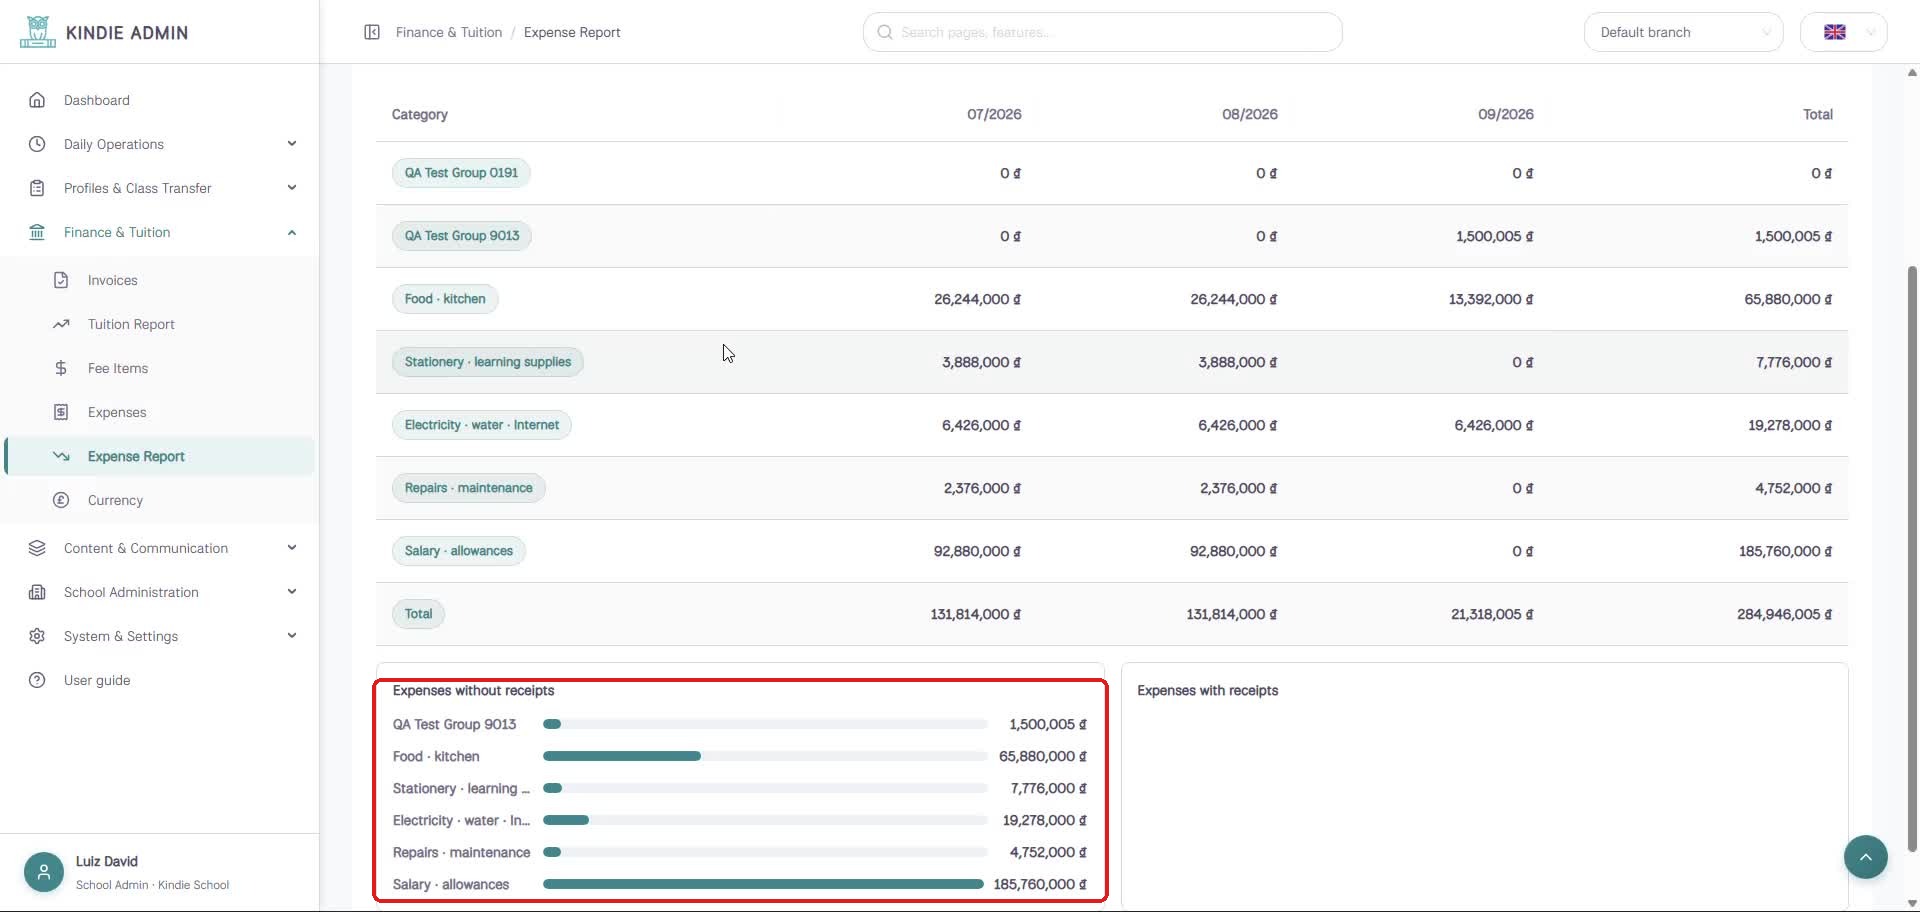Click the School Administration building icon
1920x912 pixels.
tap(37, 592)
